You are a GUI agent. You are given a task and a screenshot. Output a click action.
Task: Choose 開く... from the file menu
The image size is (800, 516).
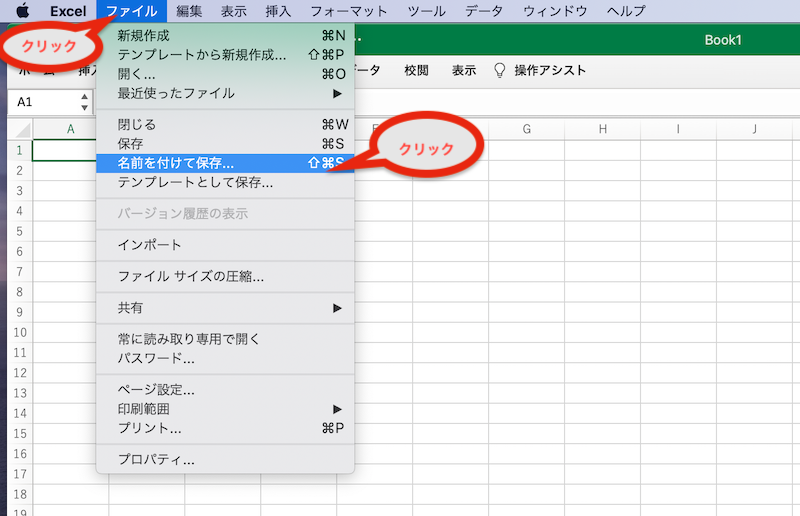tap(225, 74)
